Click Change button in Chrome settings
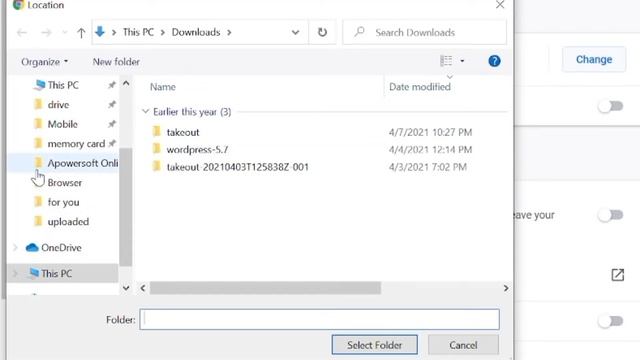Image resolution: width=640 pixels, height=360 pixels. [x=594, y=60]
